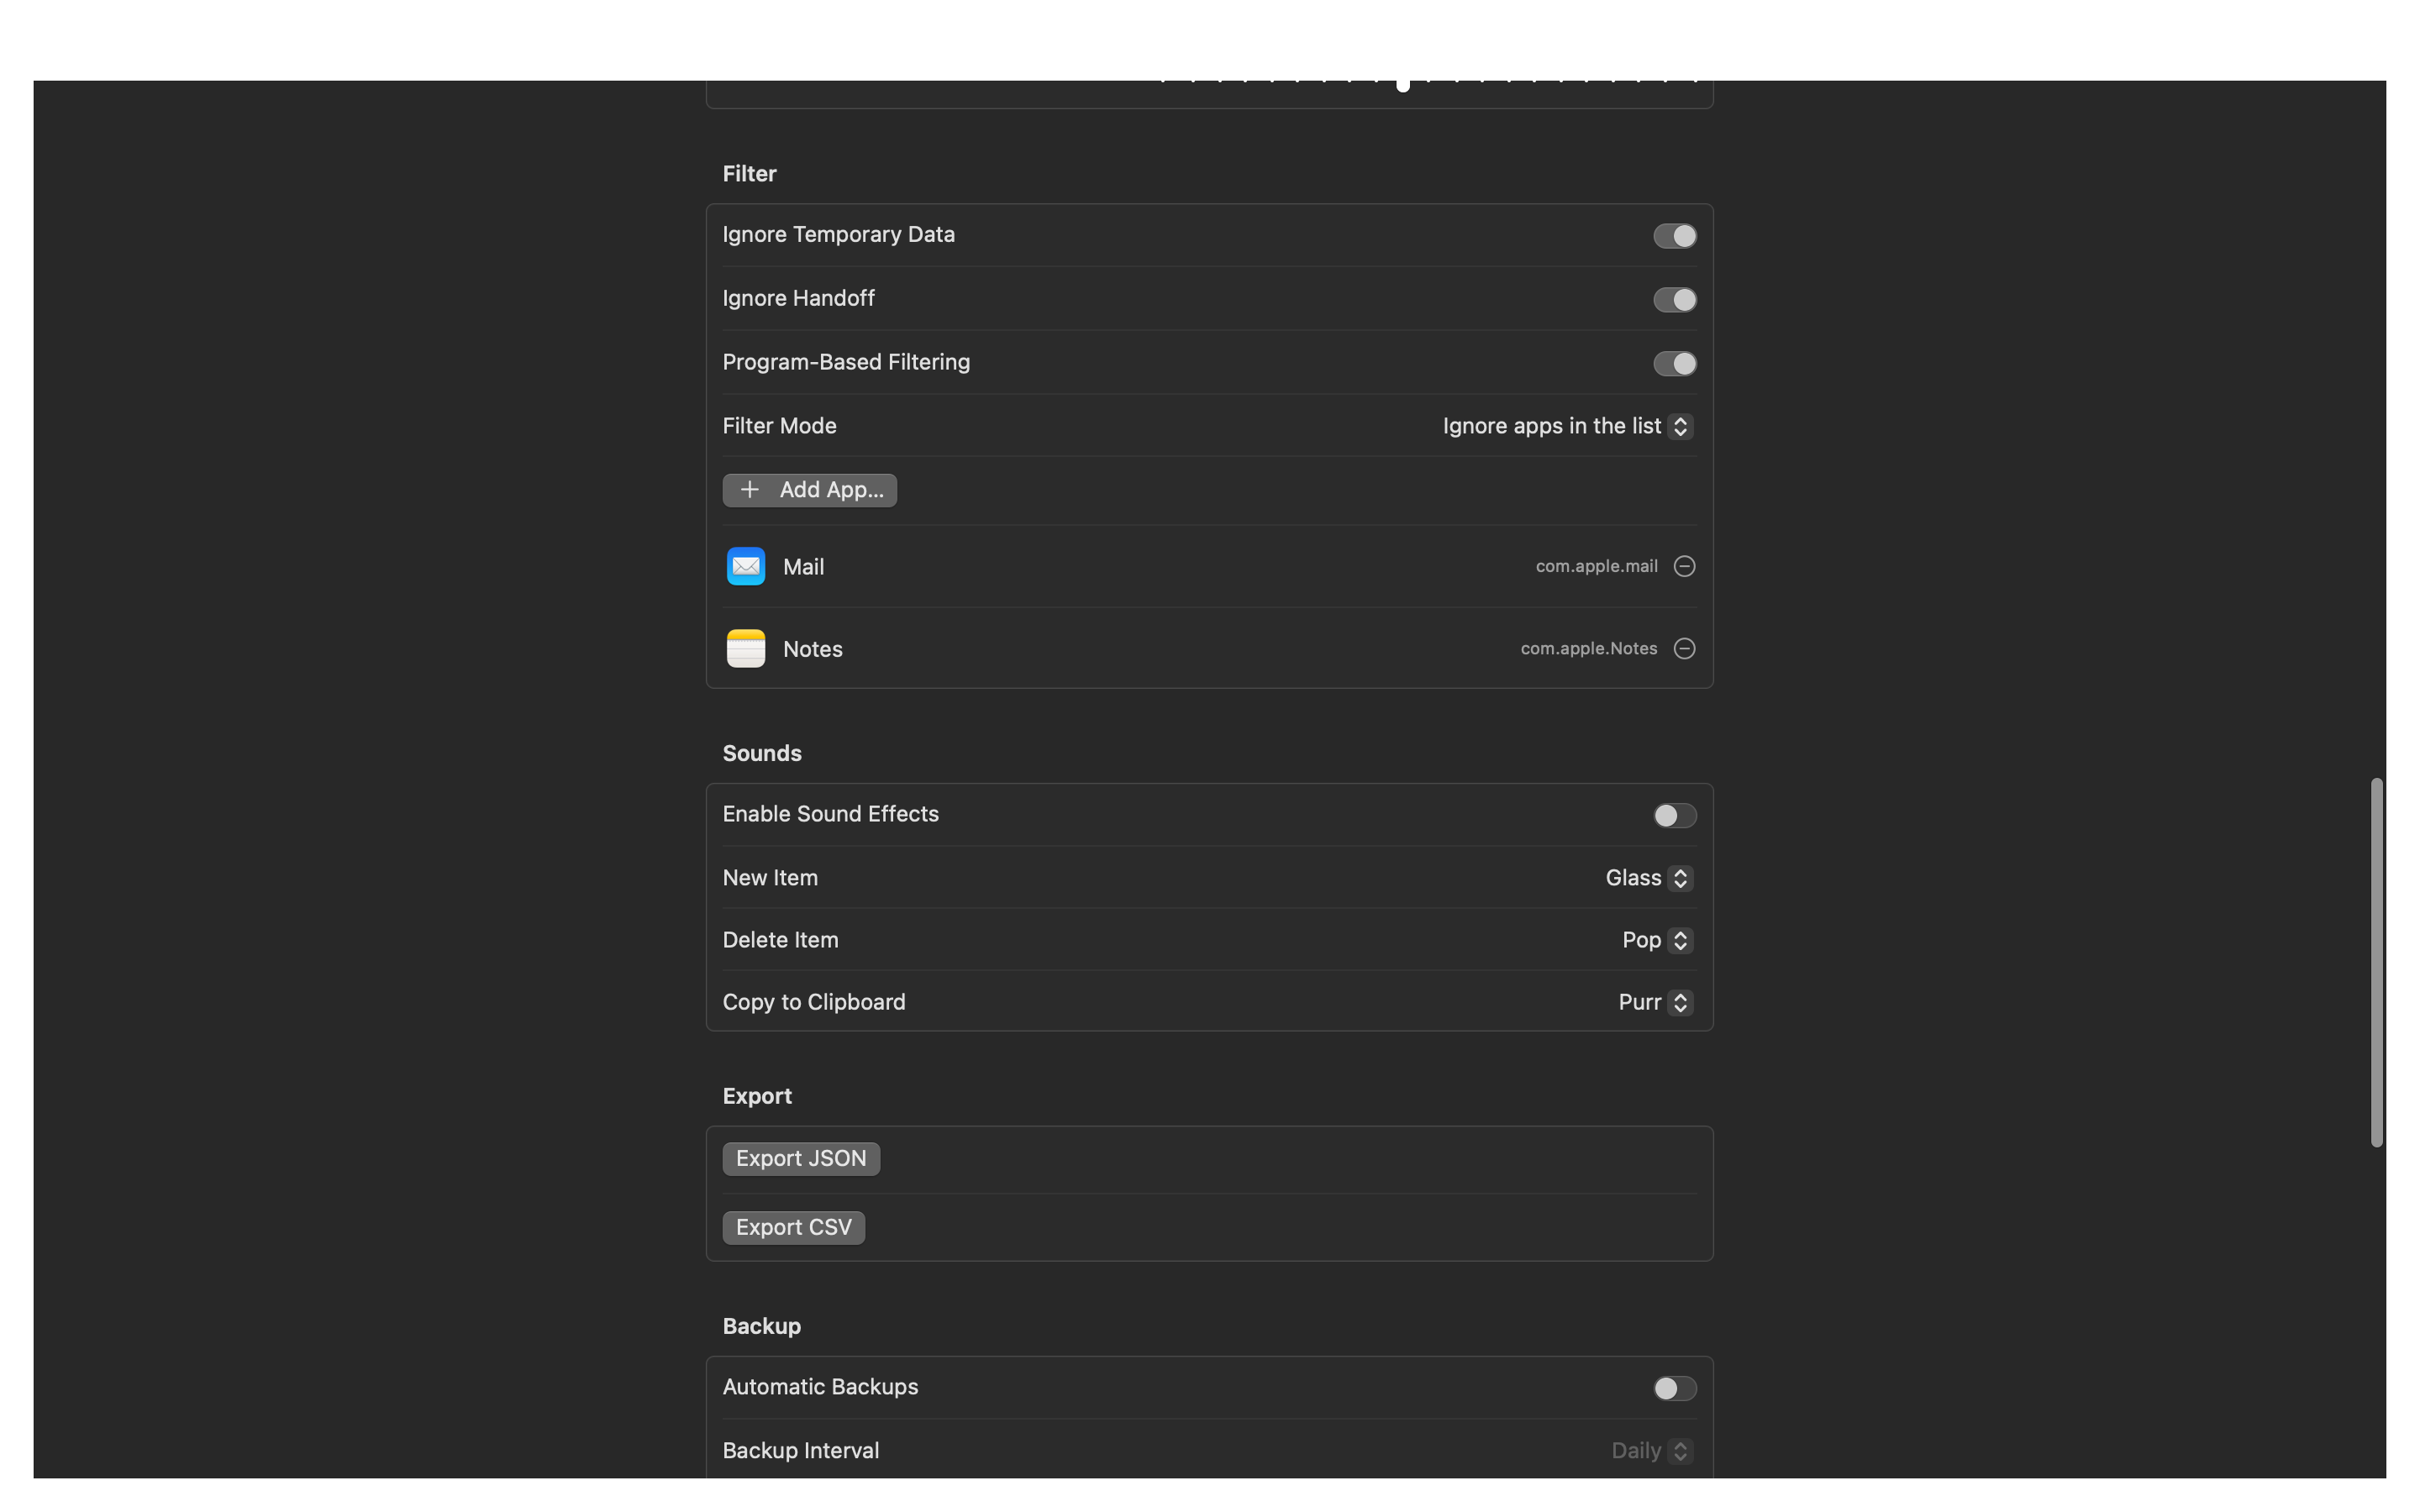Remove Notes from the filter list

[1684, 648]
